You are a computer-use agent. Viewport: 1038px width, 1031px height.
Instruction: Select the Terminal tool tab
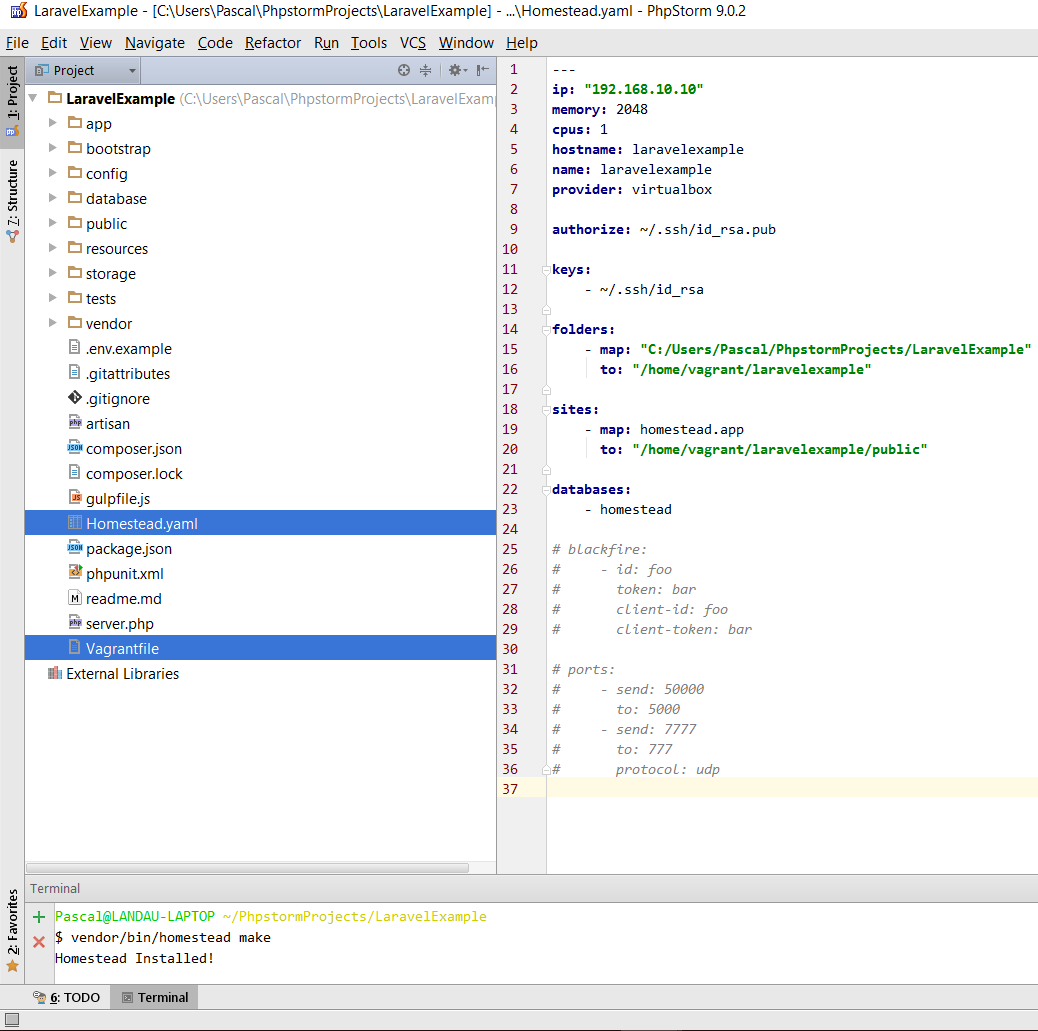click(155, 997)
